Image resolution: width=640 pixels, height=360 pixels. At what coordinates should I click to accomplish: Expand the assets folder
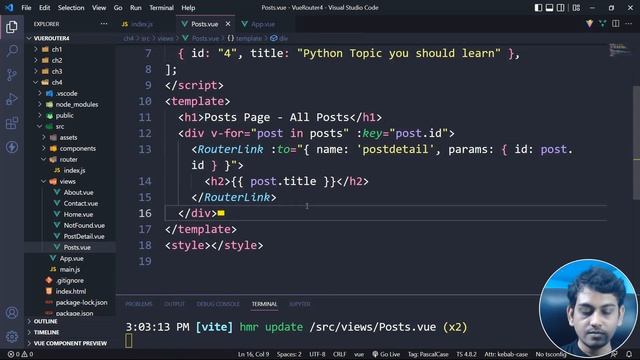[70, 137]
